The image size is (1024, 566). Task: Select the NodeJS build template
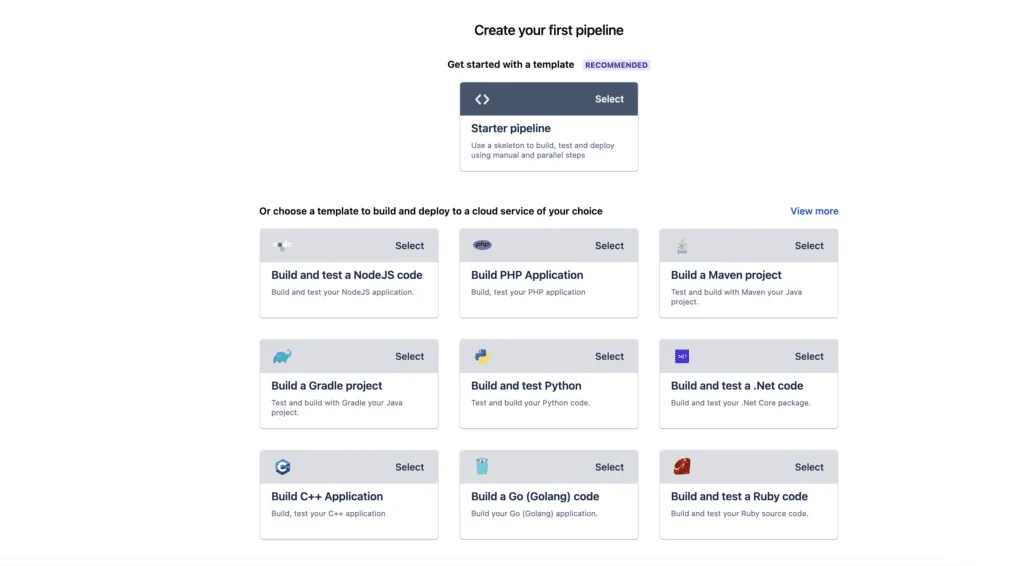409,245
